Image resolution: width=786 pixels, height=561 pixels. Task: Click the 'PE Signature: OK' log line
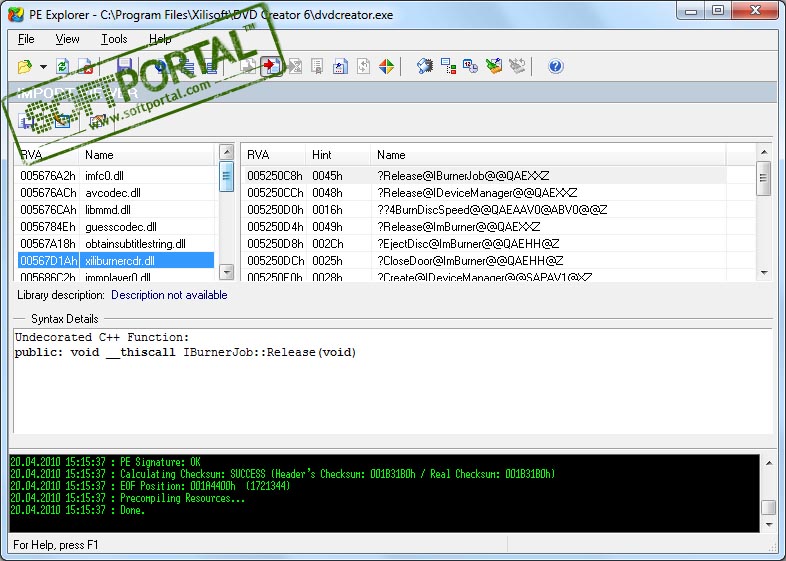pos(105,462)
